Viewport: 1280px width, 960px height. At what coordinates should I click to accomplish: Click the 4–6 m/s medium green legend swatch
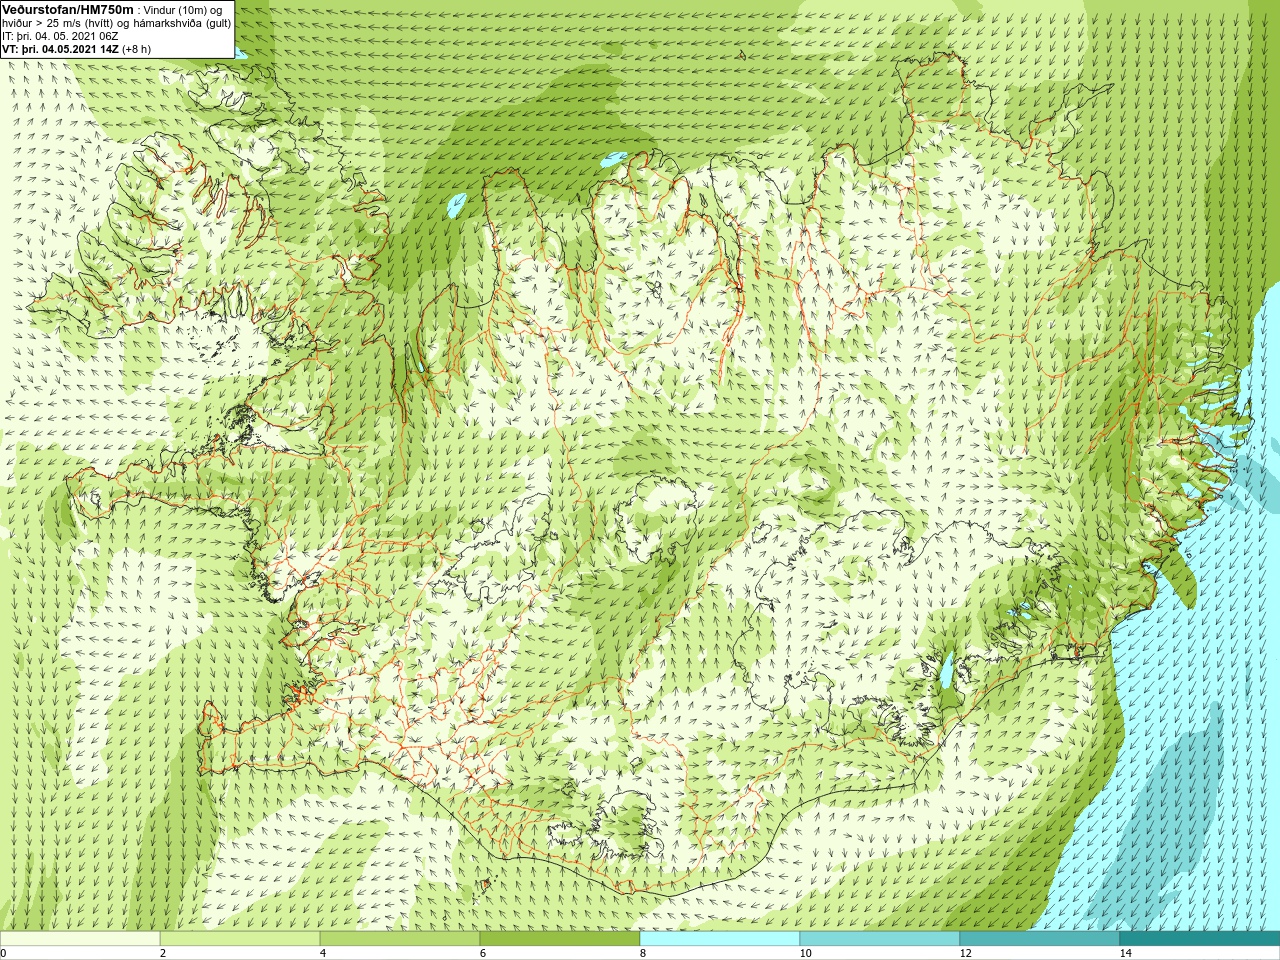click(400, 939)
